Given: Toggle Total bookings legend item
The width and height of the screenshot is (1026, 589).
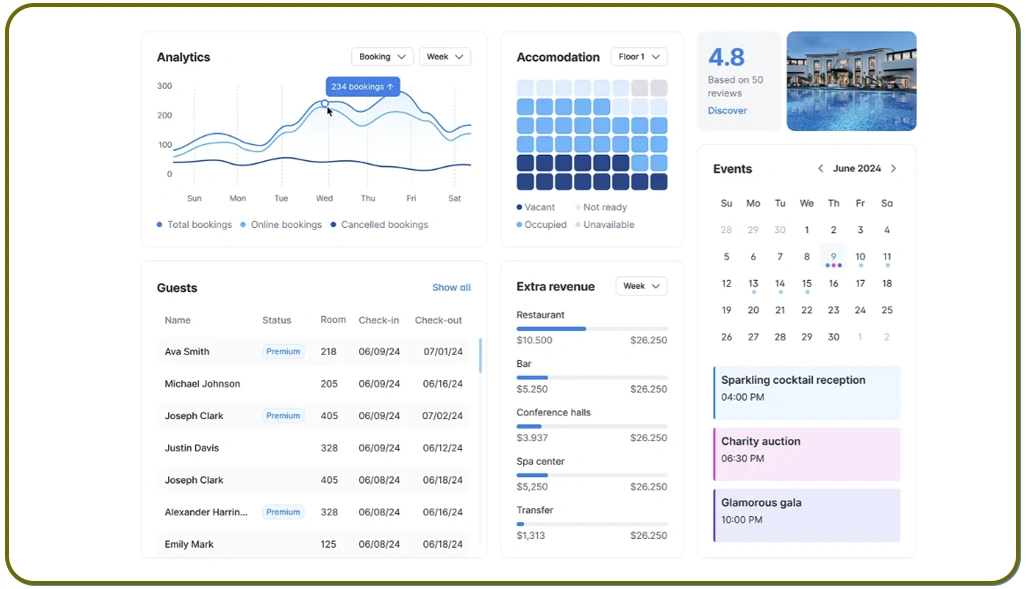Looking at the screenshot, I should pyautogui.click(x=194, y=225).
